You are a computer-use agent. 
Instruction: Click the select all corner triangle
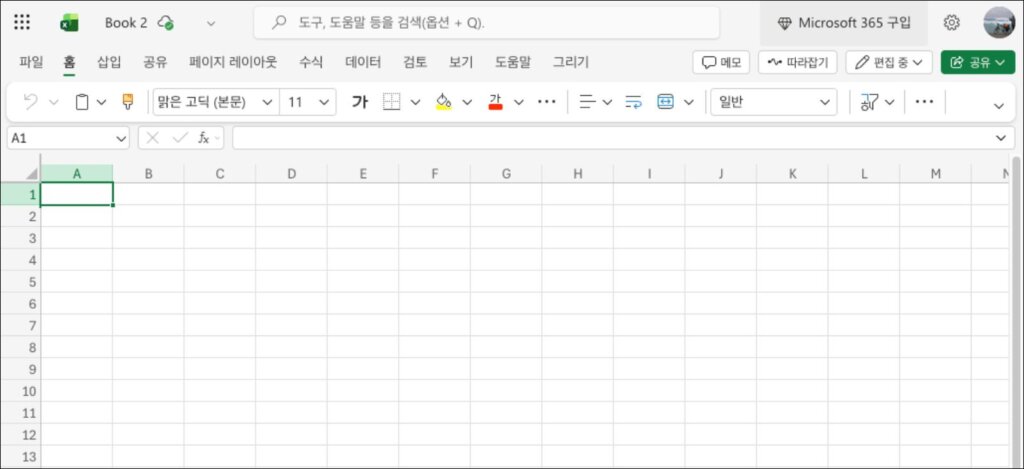tap(32, 174)
